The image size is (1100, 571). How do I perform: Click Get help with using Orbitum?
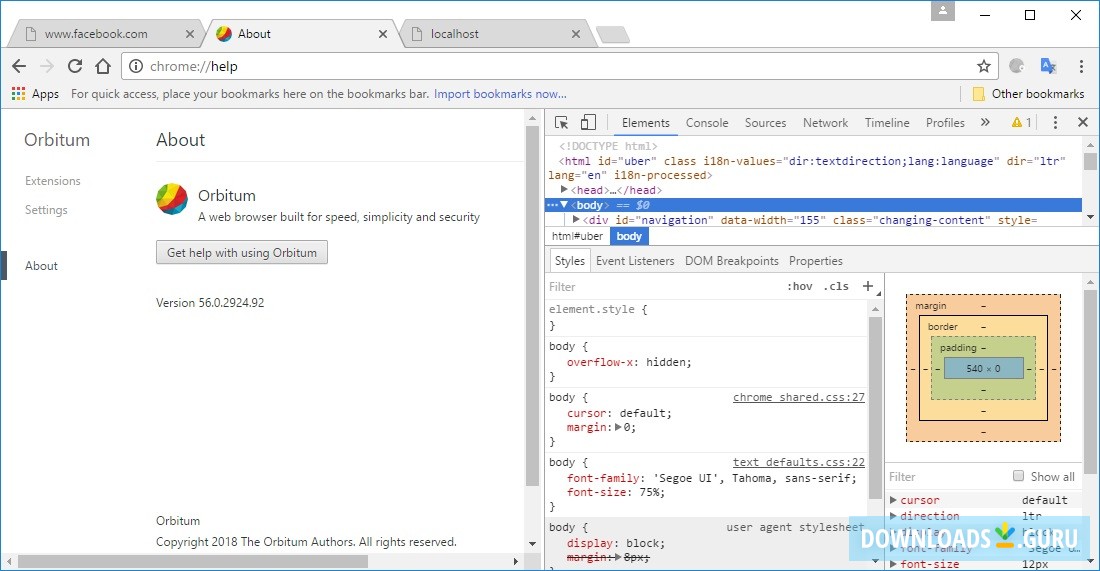242,253
